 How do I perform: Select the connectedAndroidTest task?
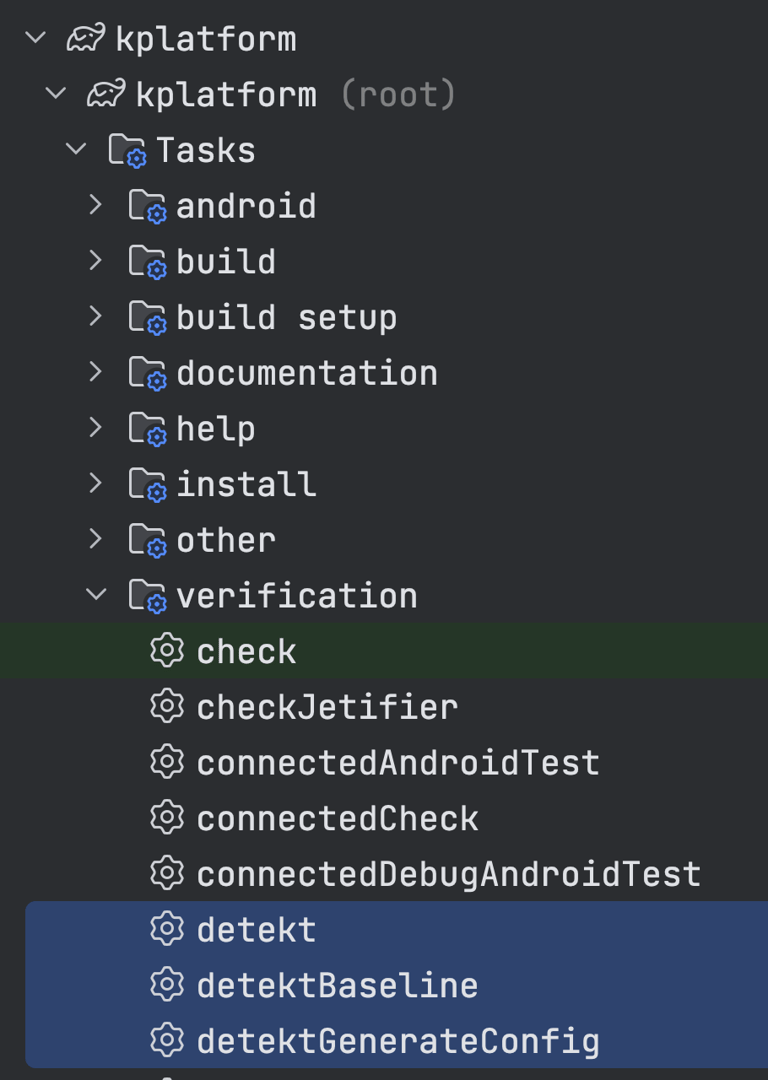398,763
